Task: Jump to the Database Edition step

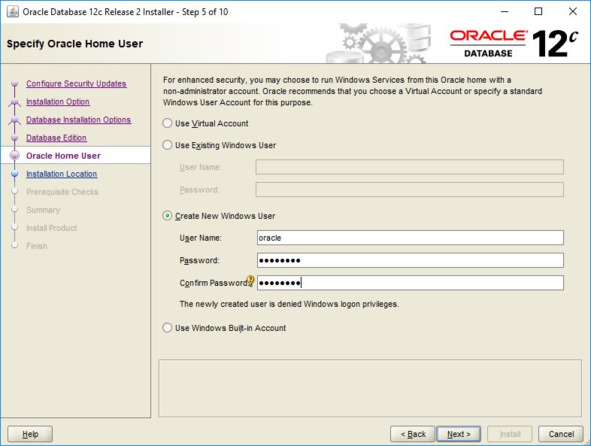Action: click(x=56, y=138)
